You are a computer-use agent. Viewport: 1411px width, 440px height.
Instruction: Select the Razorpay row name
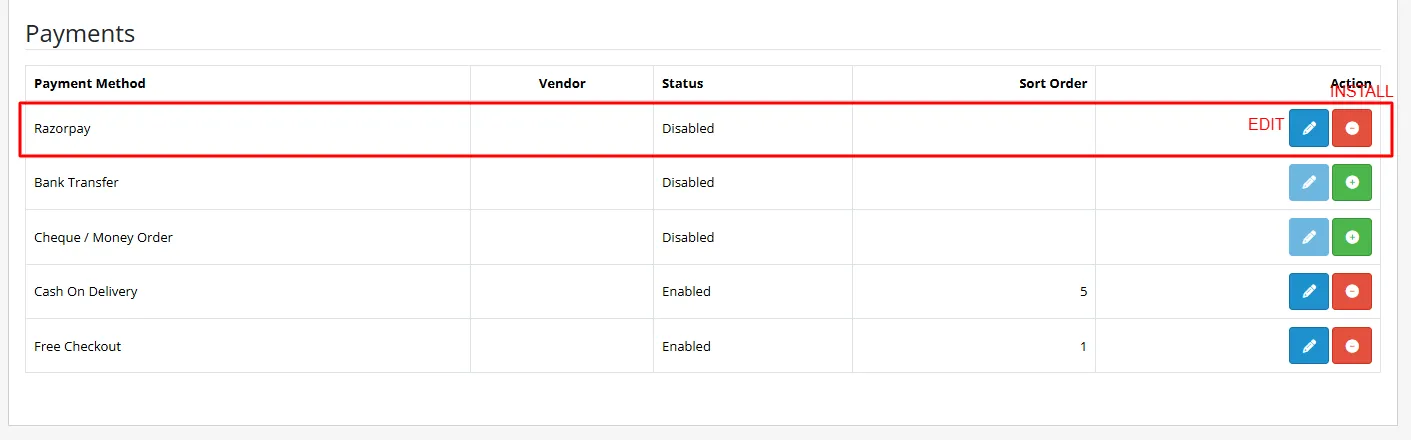click(62, 129)
